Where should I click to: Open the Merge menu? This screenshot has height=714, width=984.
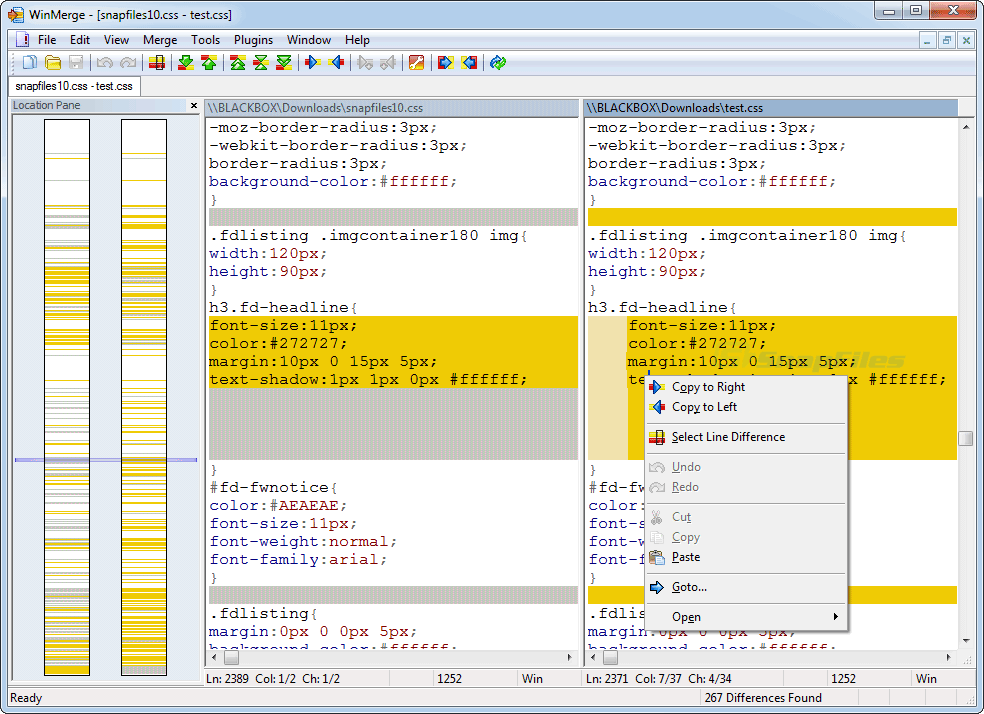160,40
